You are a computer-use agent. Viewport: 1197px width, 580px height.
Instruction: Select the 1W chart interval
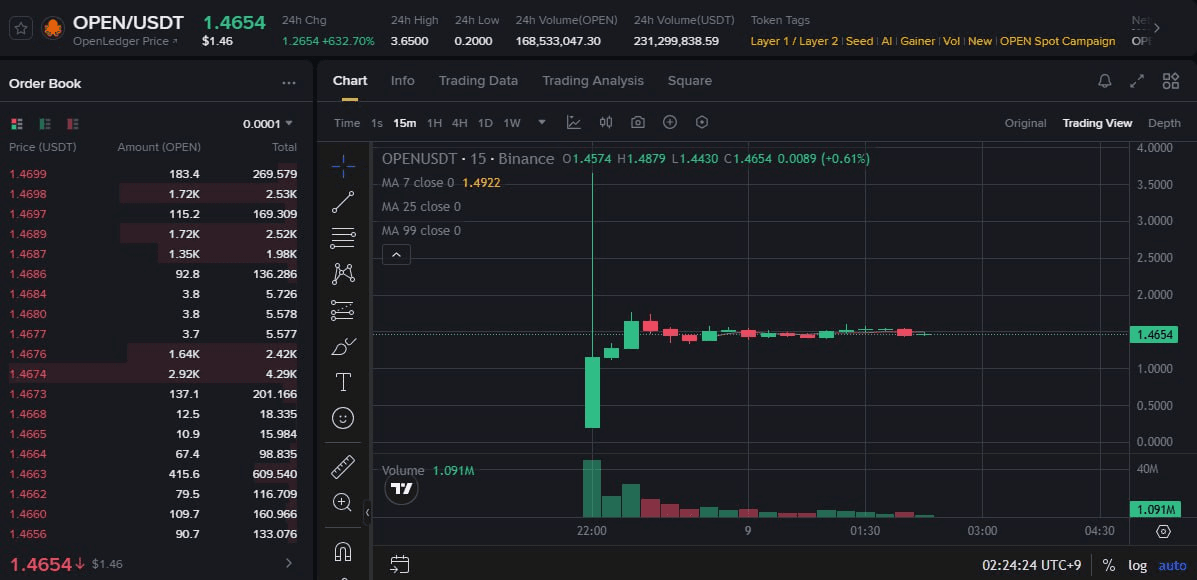pos(511,123)
